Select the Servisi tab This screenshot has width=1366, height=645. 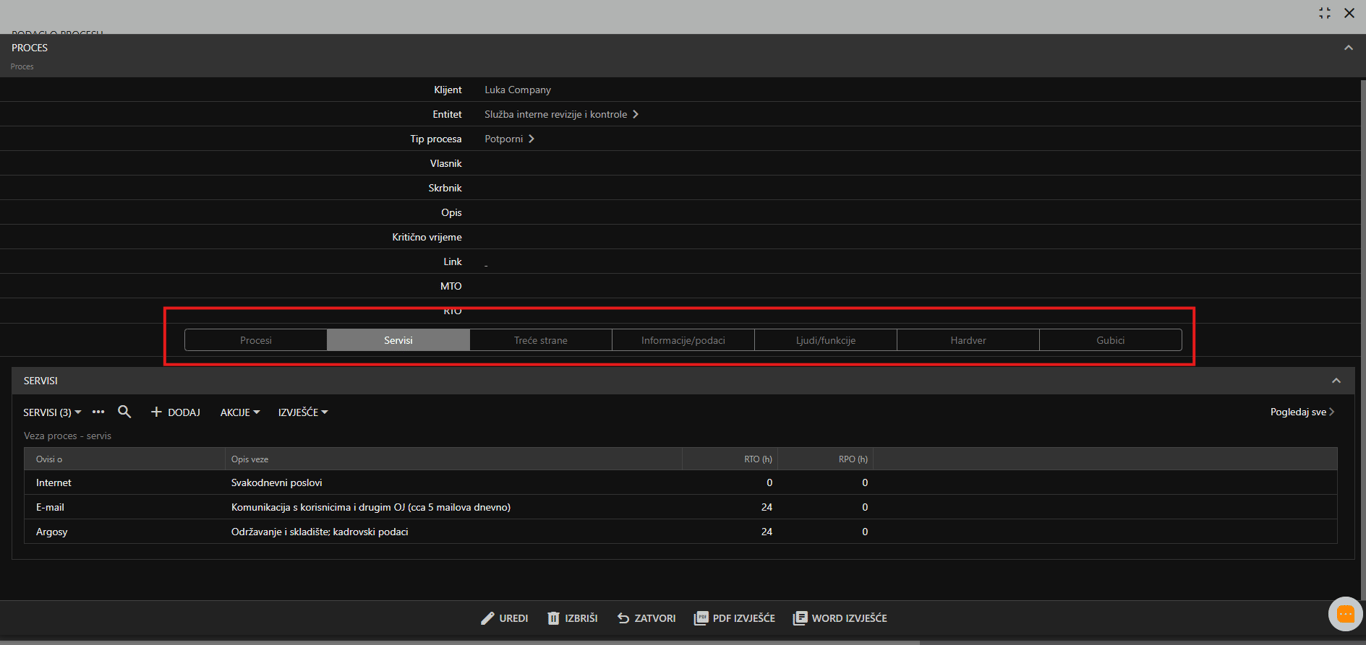point(398,340)
